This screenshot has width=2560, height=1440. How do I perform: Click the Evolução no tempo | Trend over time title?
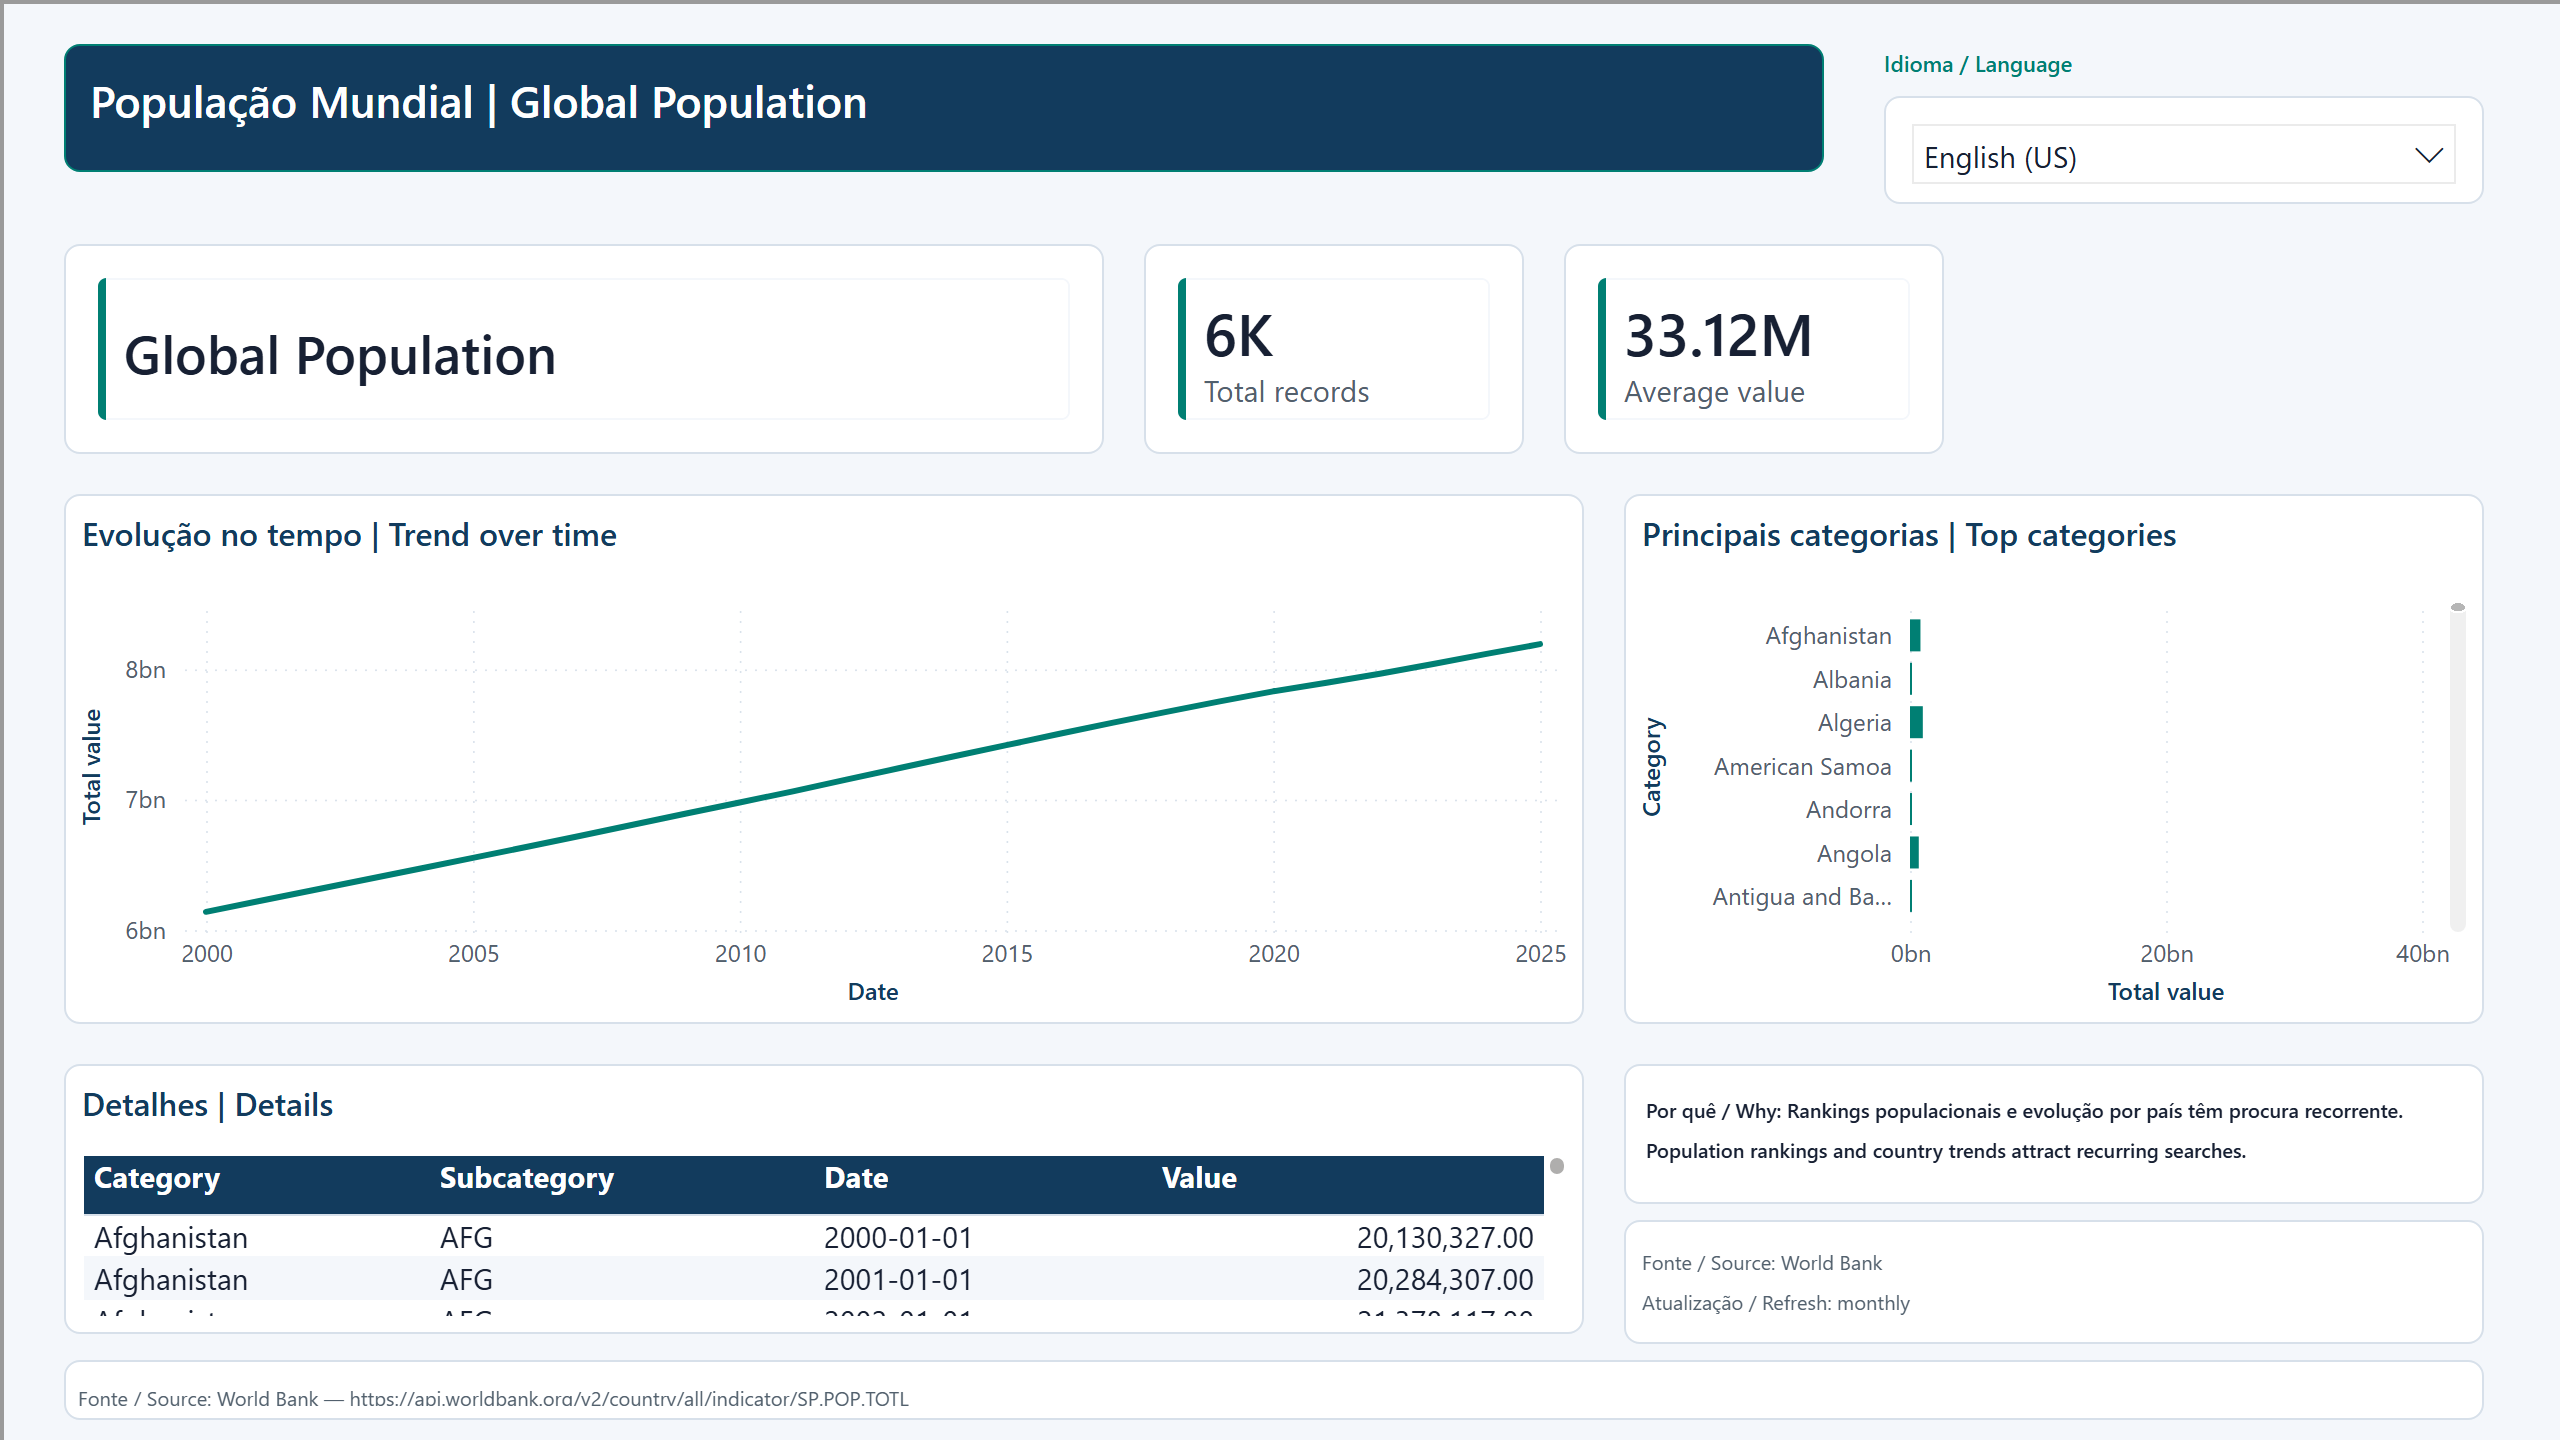point(349,536)
